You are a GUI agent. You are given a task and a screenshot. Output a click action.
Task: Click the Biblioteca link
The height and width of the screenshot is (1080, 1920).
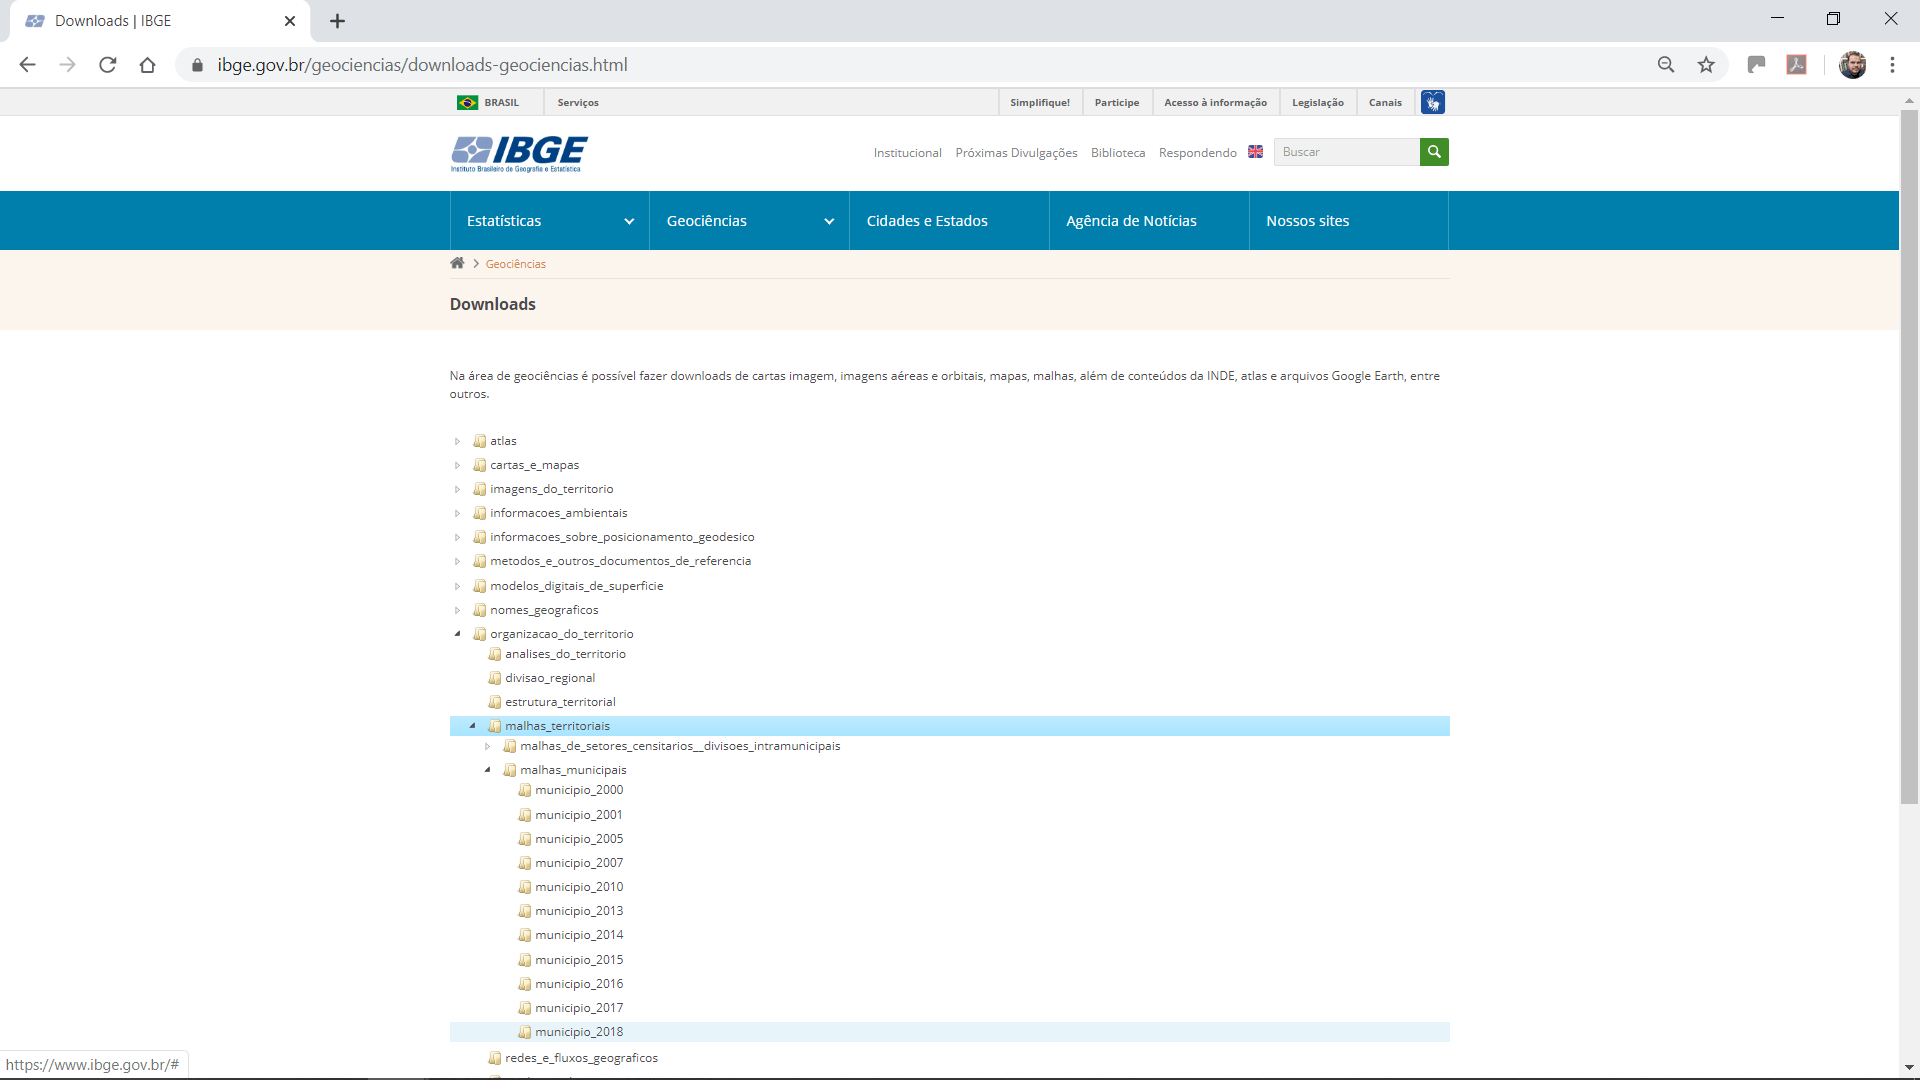pos(1117,153)
